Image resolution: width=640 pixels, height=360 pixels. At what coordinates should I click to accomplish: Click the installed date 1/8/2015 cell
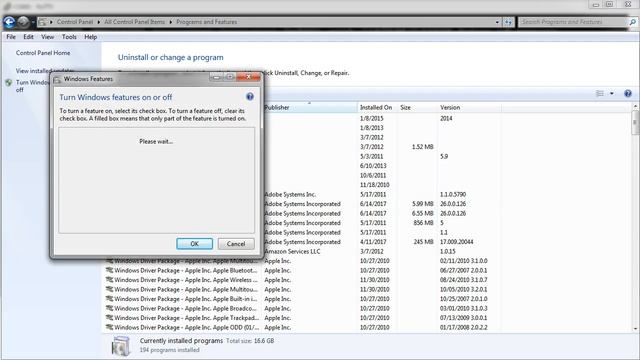click(x=371, y=118)
